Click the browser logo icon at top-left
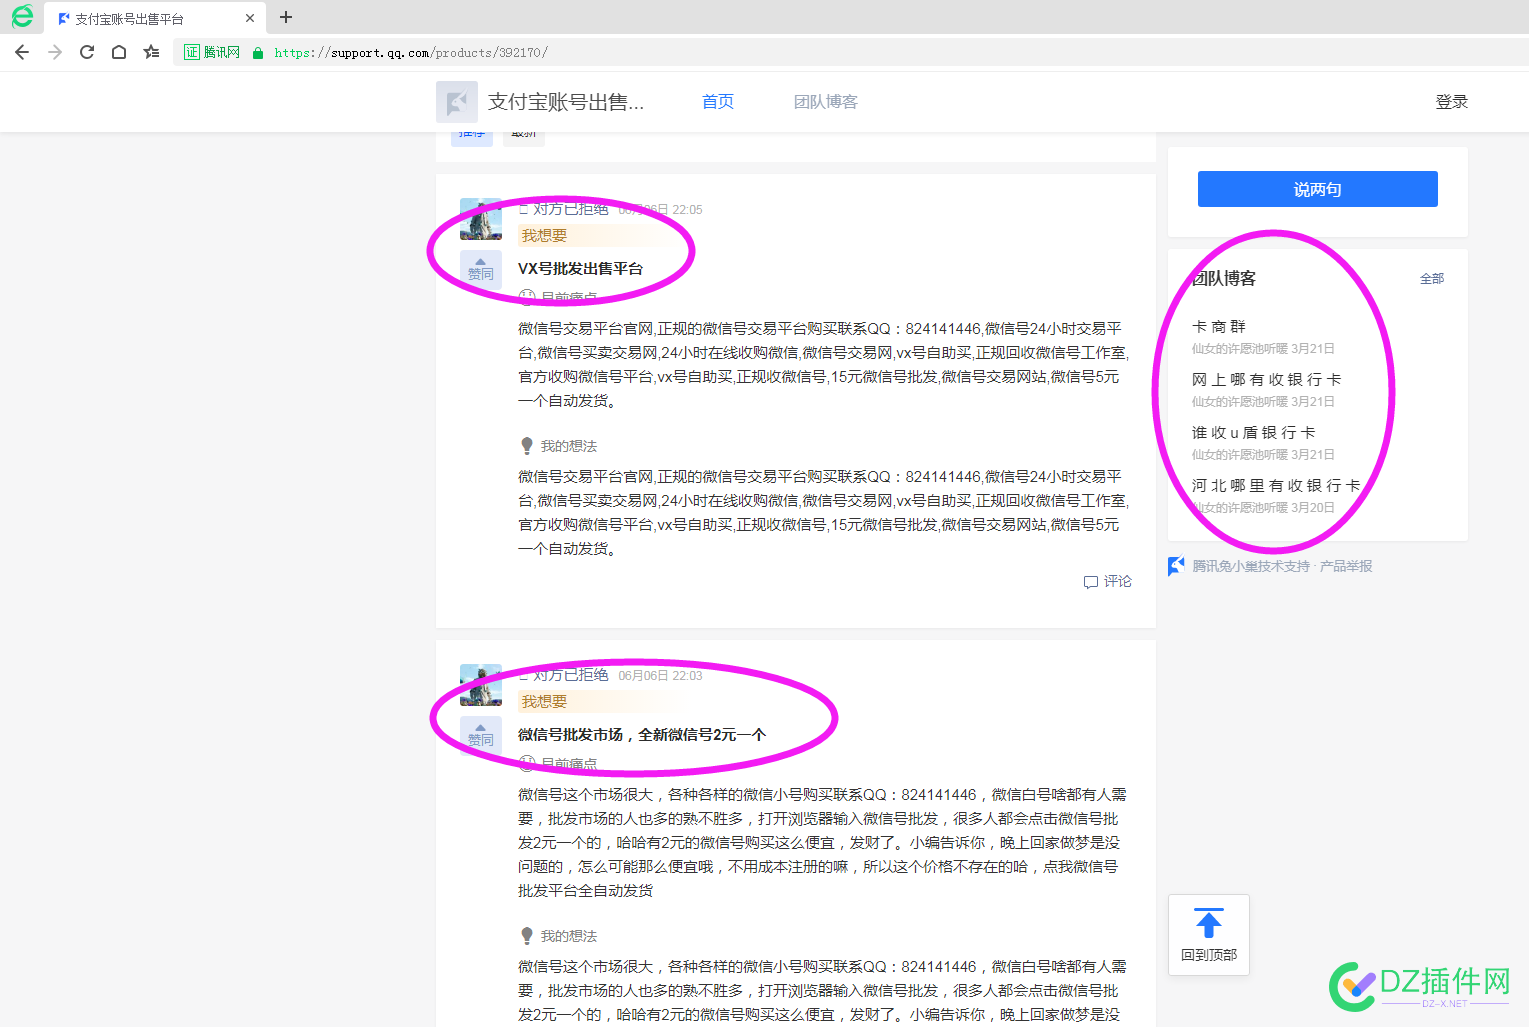The image size is (1529, 1027). (22, 16)
